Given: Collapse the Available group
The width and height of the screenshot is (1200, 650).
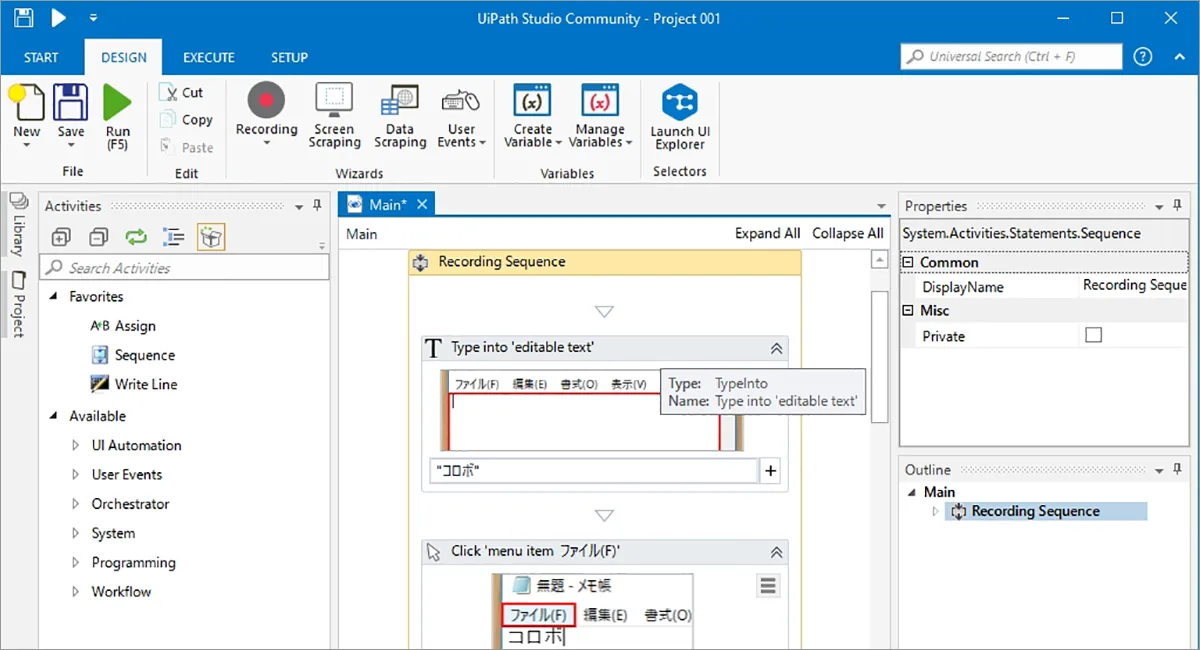Looking at the screenshot, I should (54, 416).
